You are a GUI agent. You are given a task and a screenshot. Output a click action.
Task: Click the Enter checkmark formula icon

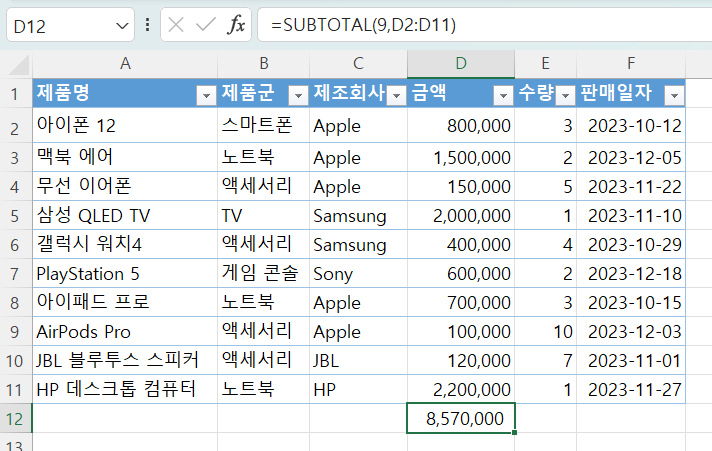tap(205, 25)
